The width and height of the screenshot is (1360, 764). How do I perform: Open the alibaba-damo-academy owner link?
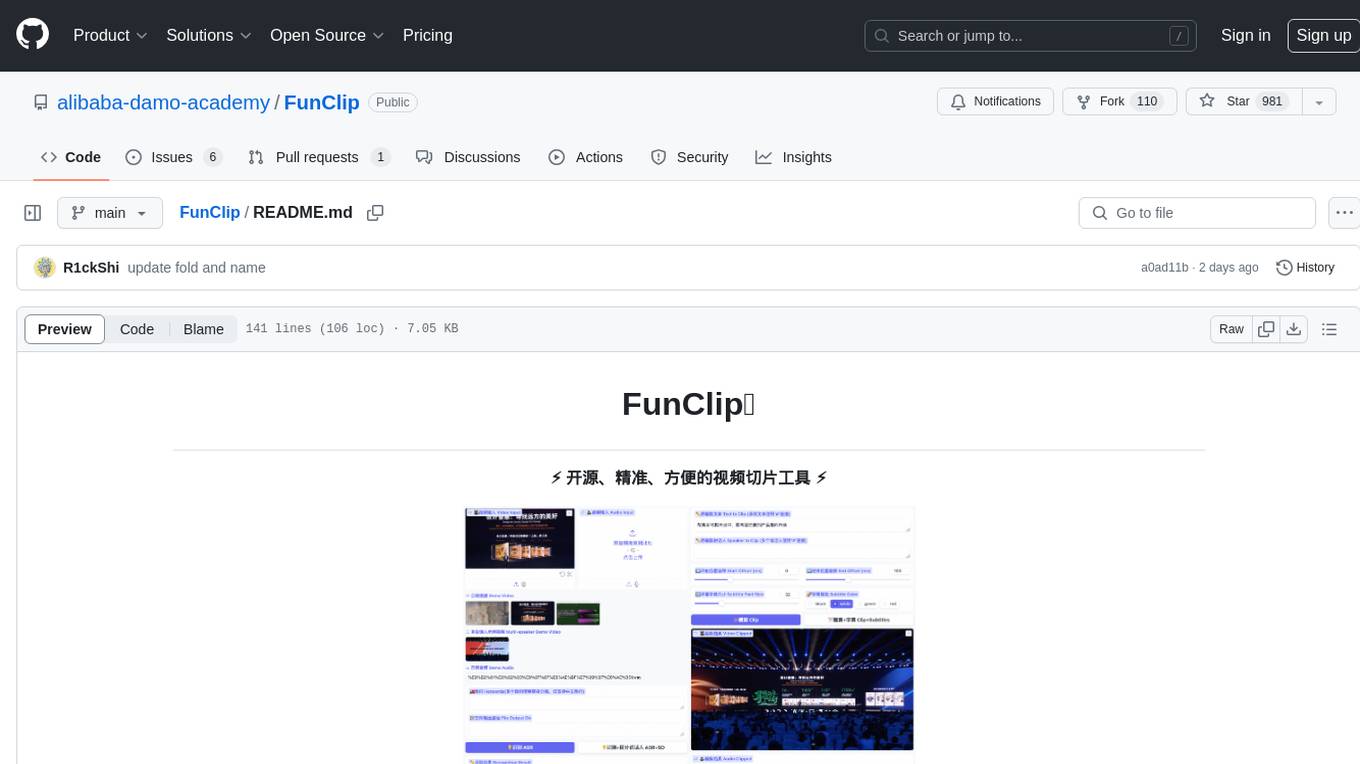[163, 102]
